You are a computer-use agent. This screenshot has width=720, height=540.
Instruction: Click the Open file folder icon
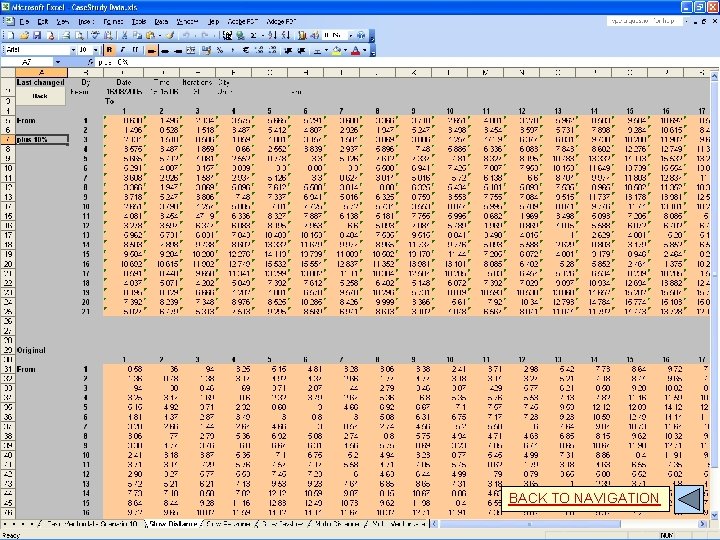point(24,35)
